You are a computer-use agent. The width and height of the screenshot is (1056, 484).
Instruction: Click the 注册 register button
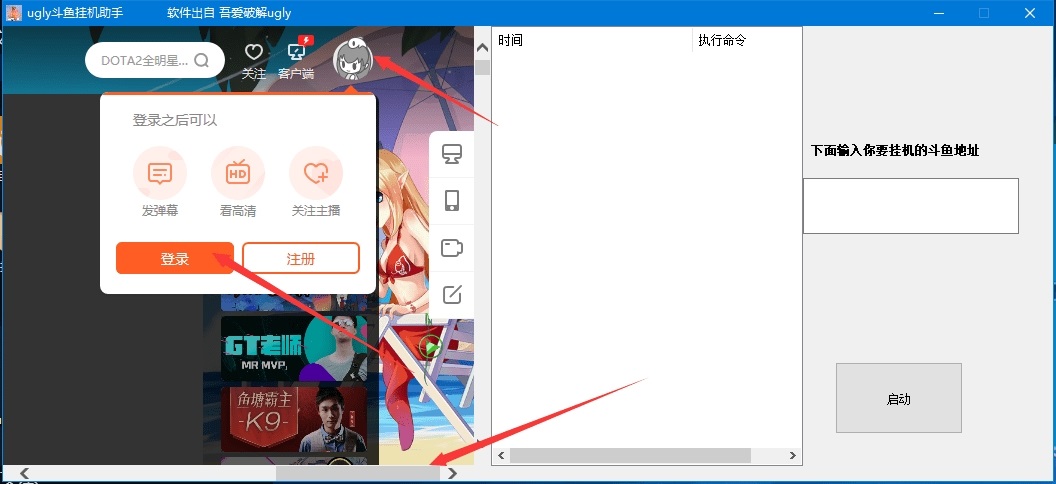coord(300,258)
